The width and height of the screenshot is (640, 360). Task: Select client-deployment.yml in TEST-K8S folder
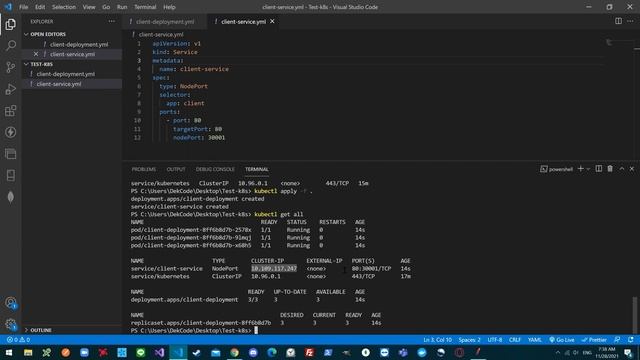(x=65, y=74)
